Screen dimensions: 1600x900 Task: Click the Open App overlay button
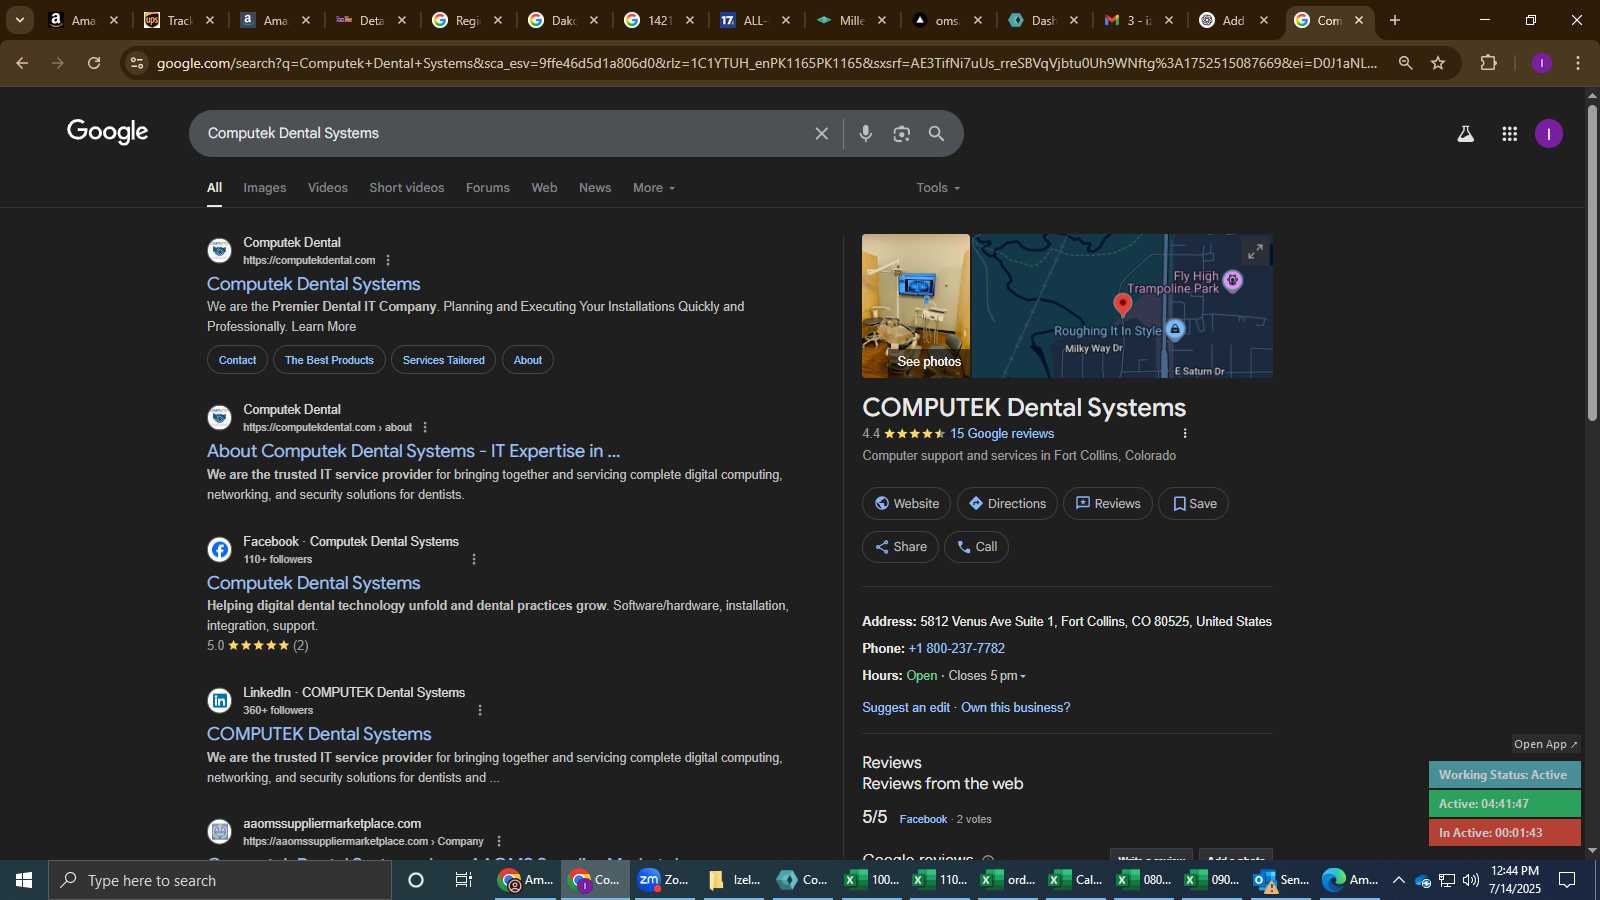point(1545,744)
